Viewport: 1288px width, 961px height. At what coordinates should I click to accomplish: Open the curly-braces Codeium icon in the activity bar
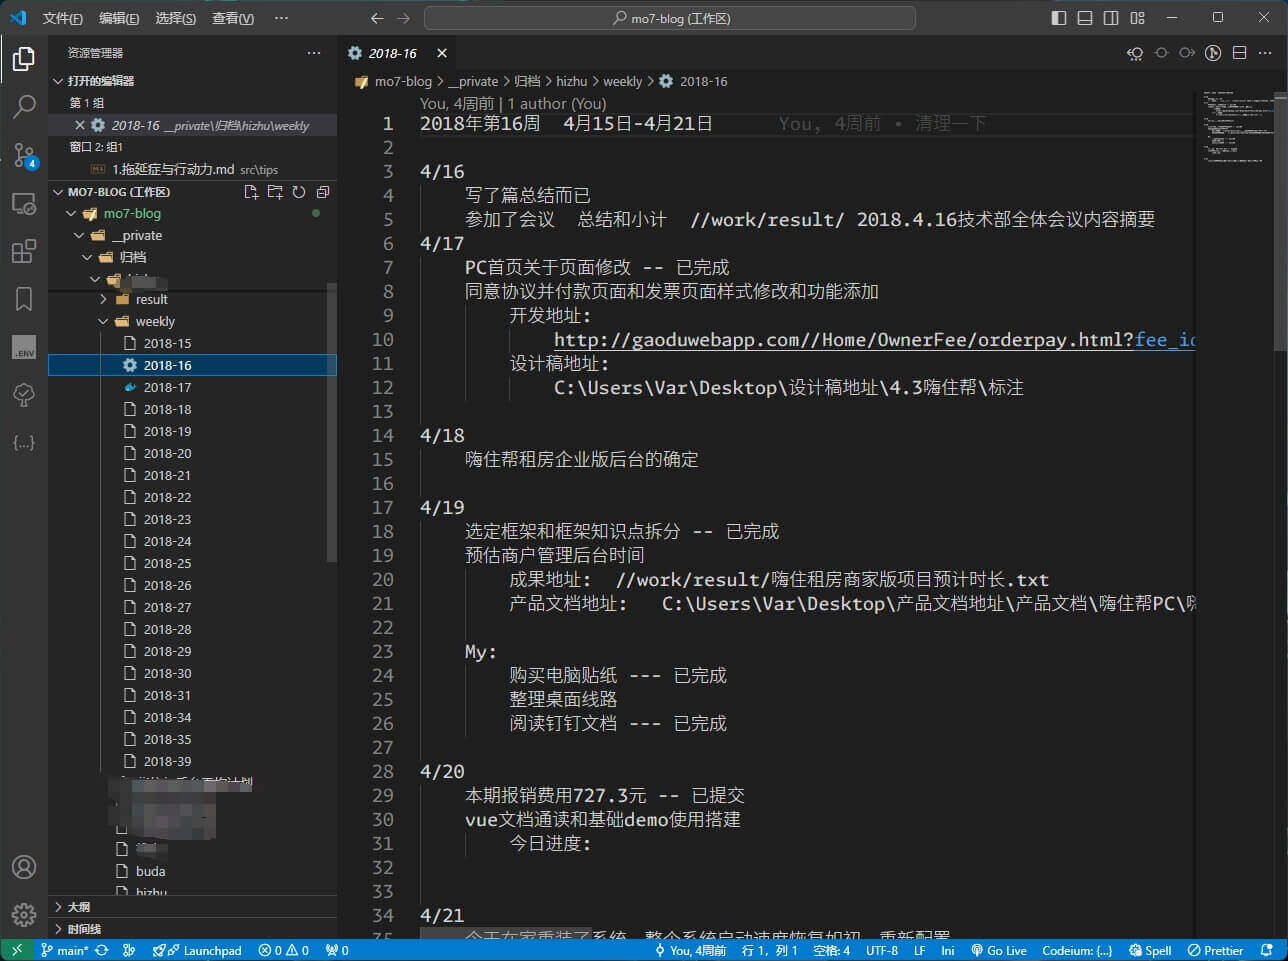coord(24,442)
